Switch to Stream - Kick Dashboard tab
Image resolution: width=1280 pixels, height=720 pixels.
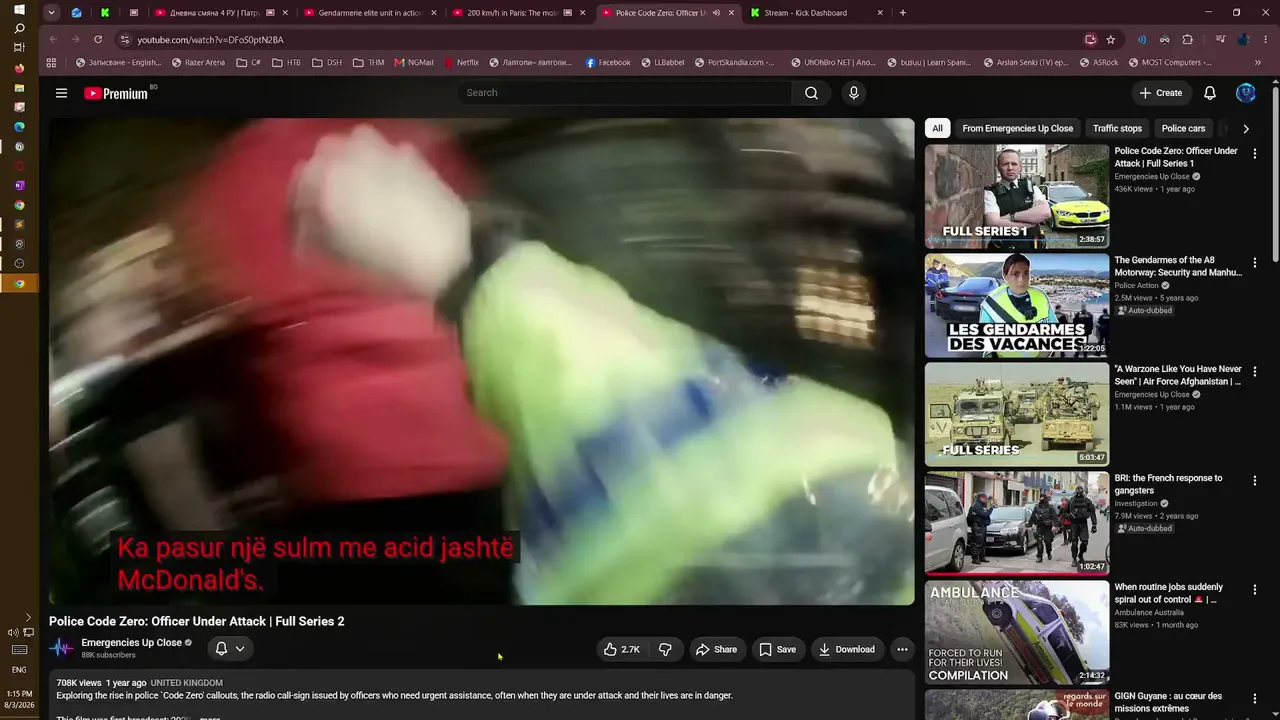click(816, 13)
